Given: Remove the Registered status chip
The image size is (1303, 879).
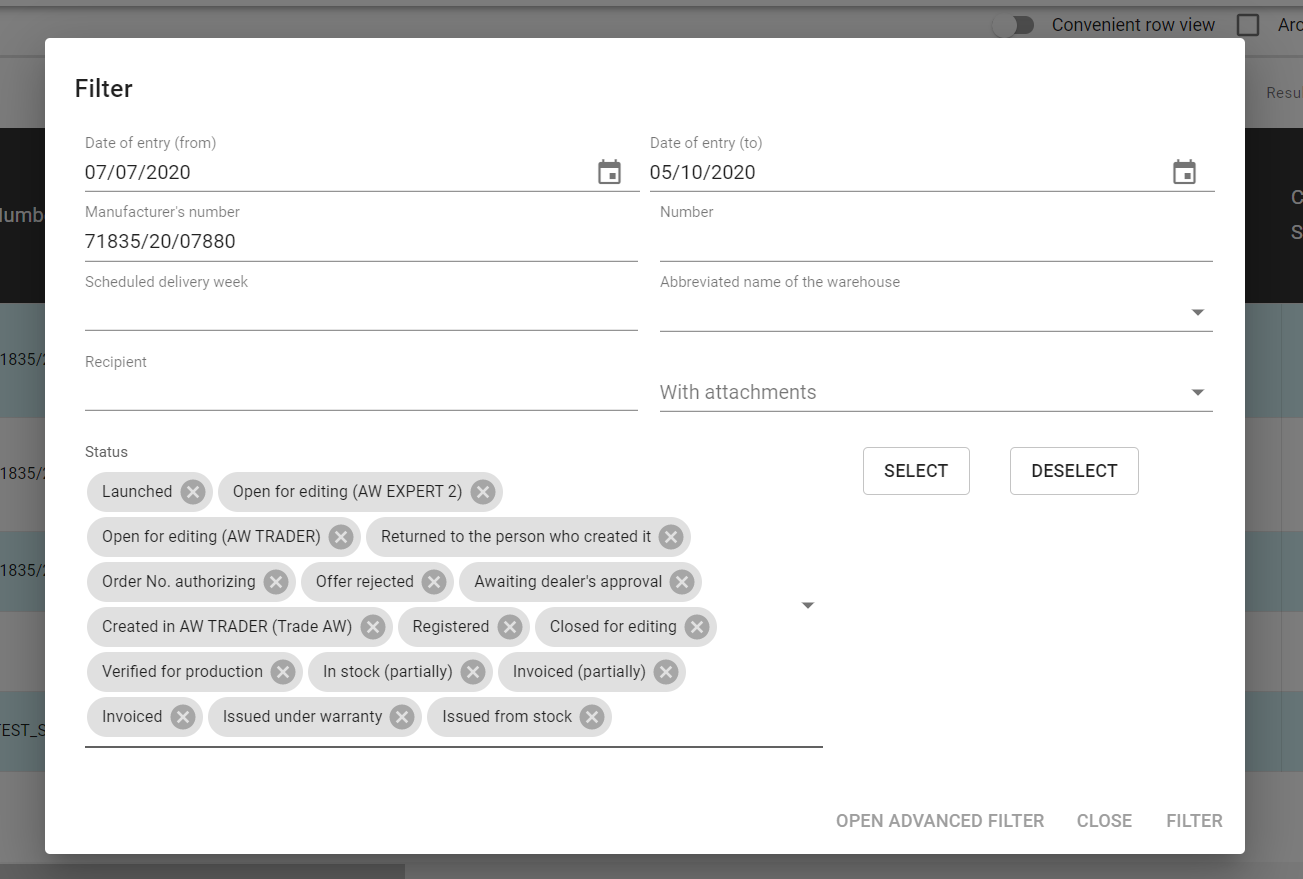Looking at the screenshot, I should 510,627.
